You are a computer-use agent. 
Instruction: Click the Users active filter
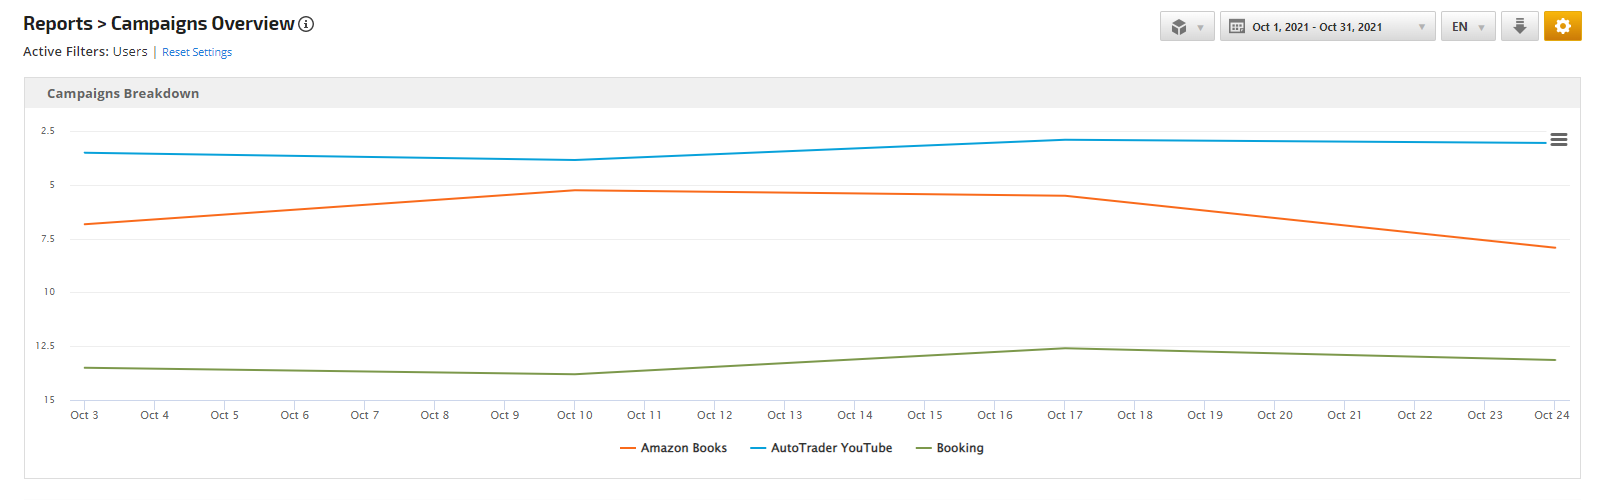tap(130, 52)
